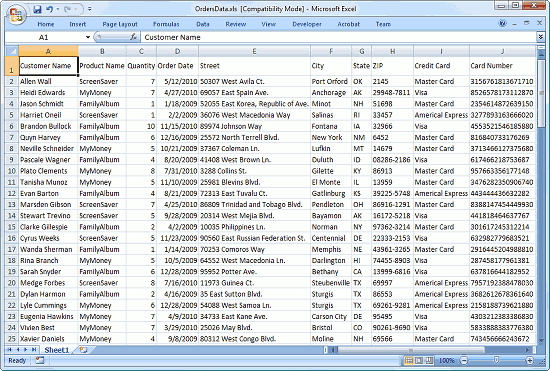
Task: Switch to Normal view in status bar
Action: 408,360
